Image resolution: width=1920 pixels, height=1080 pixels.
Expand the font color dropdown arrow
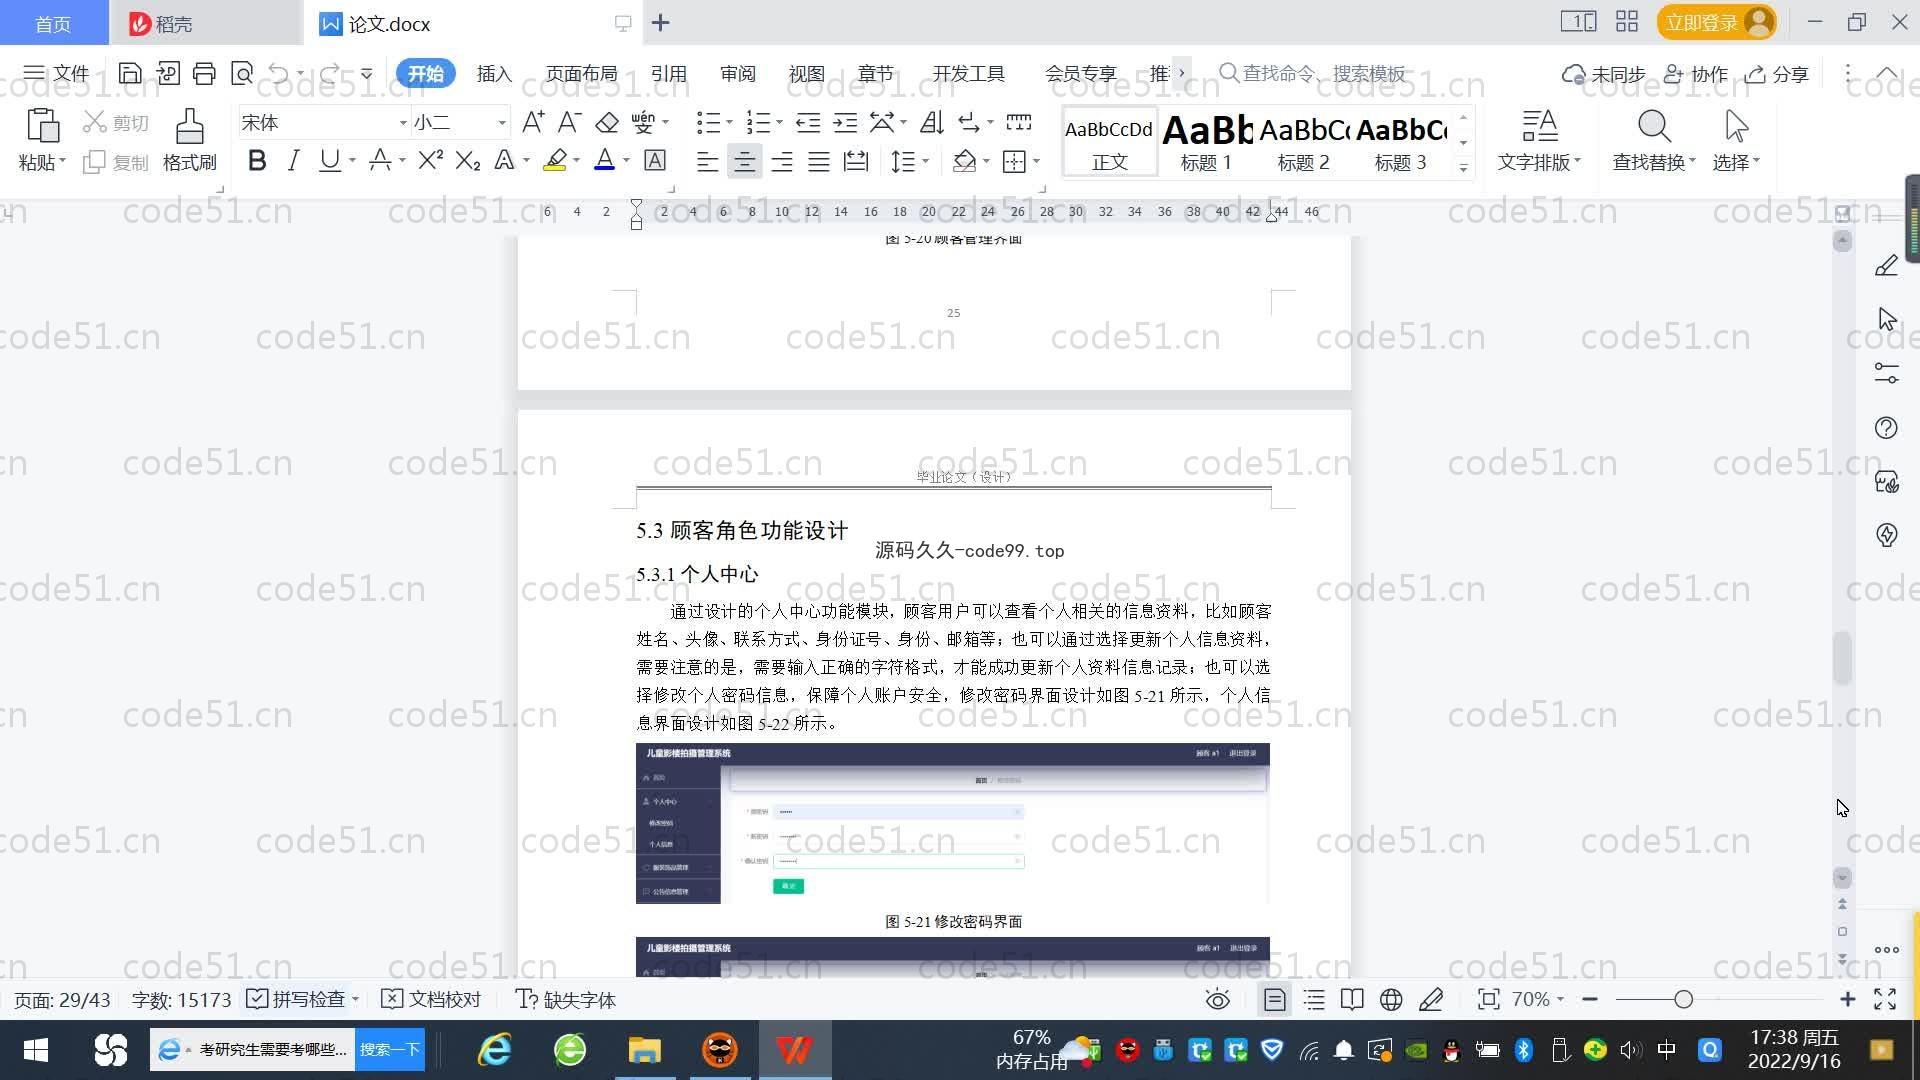tap(627, 161)
